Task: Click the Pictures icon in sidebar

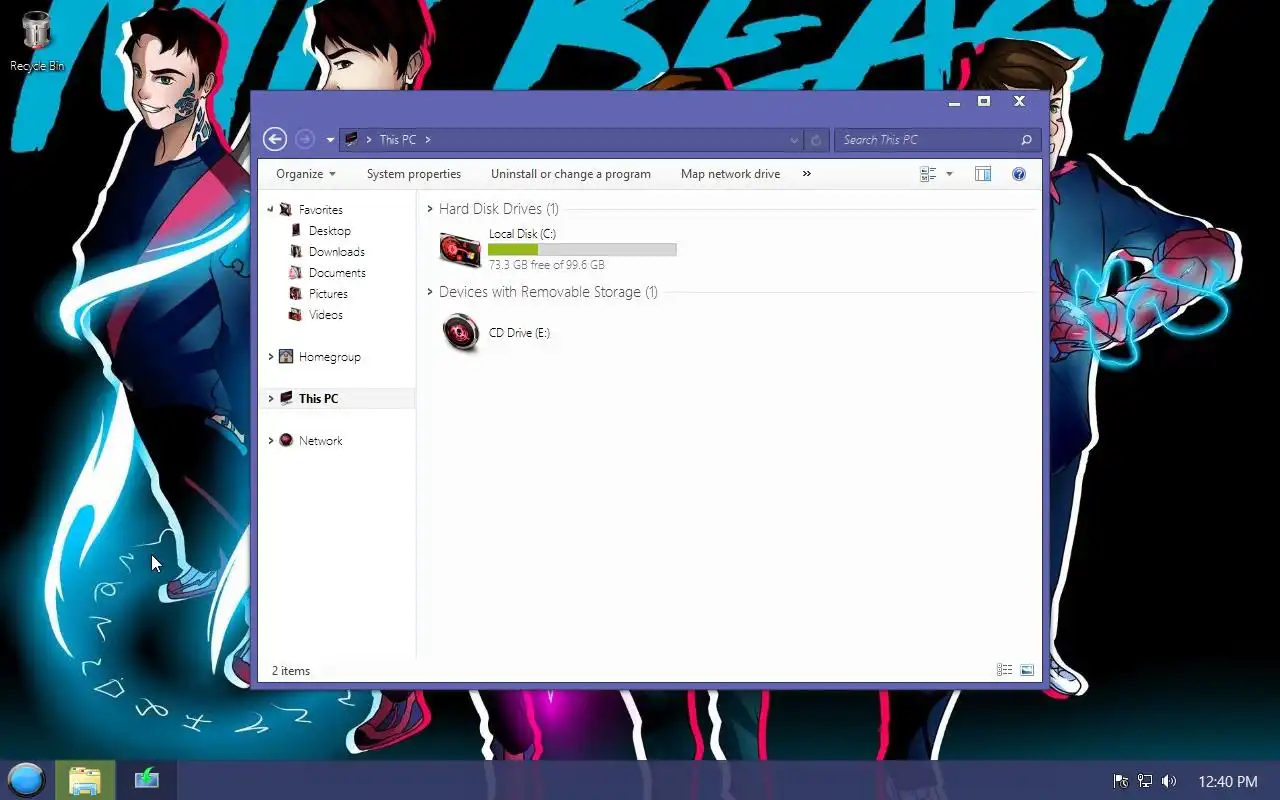Action: coord(295,294)
